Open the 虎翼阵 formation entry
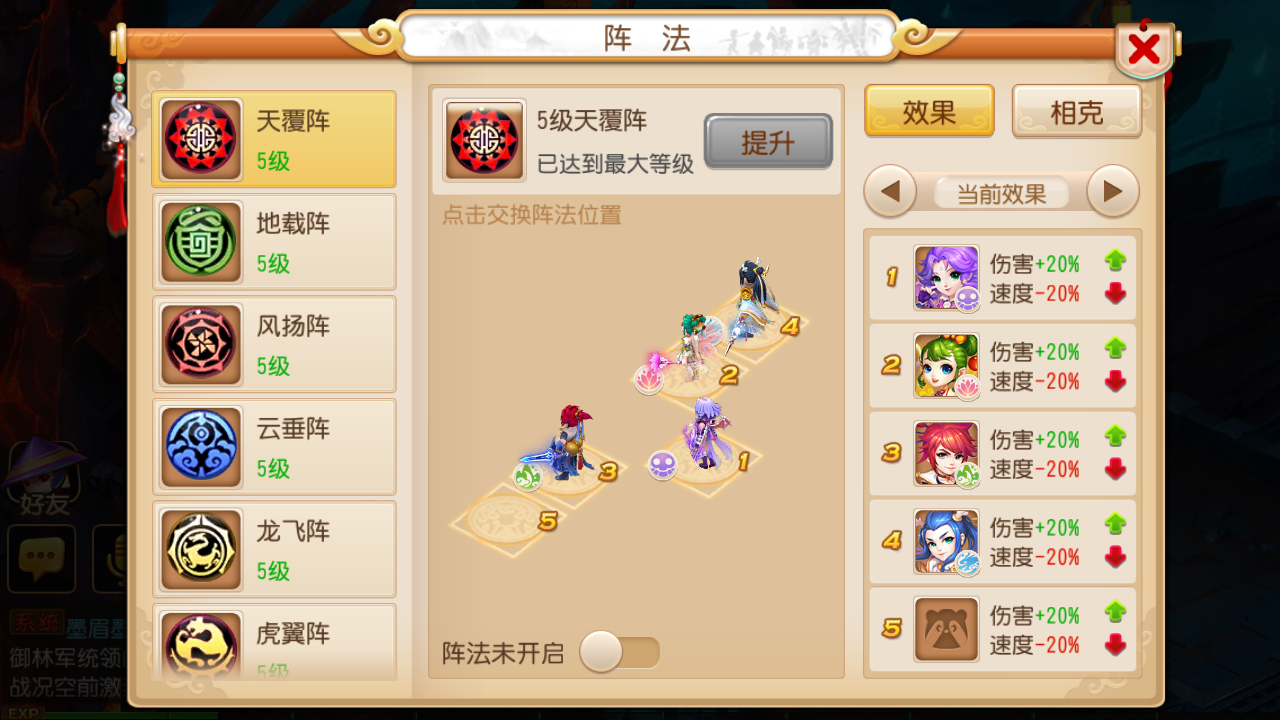Screen dimensions: 1280x720 (274, 642)
